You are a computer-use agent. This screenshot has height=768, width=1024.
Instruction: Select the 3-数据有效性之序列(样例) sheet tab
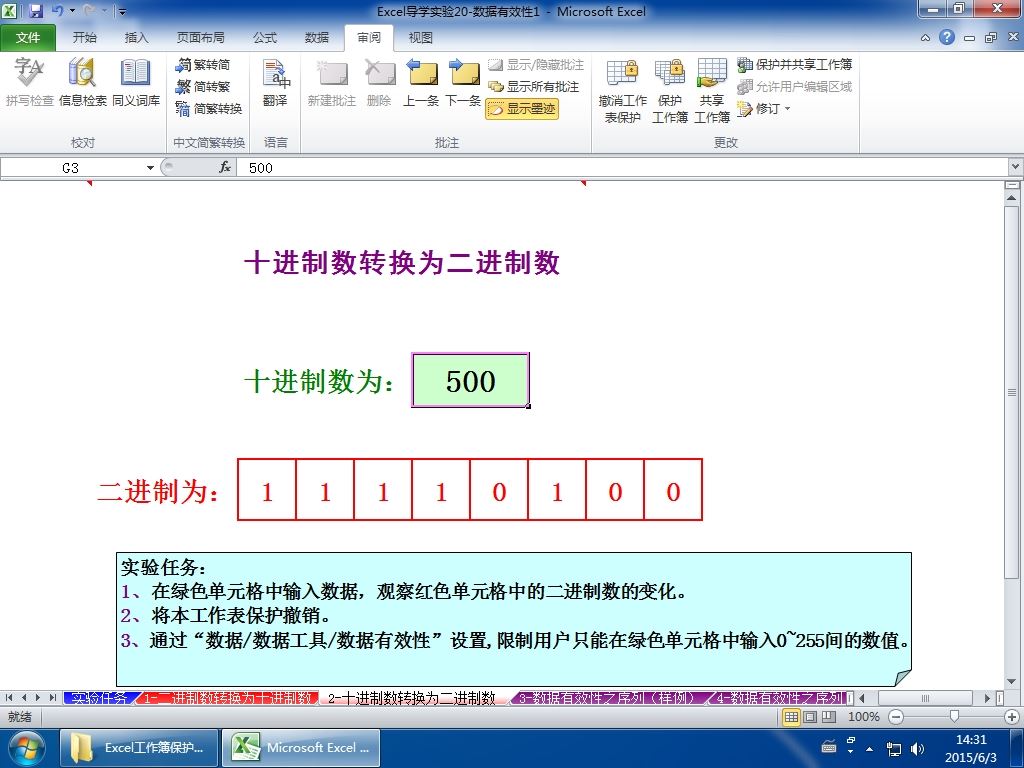pyautogui.click(x=607, y=698)
